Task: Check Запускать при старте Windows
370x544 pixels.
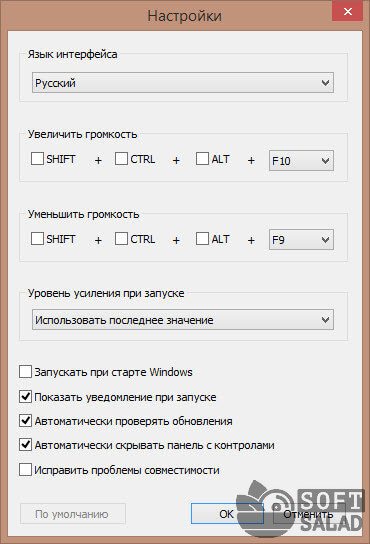Action: (x=25, y=372)
